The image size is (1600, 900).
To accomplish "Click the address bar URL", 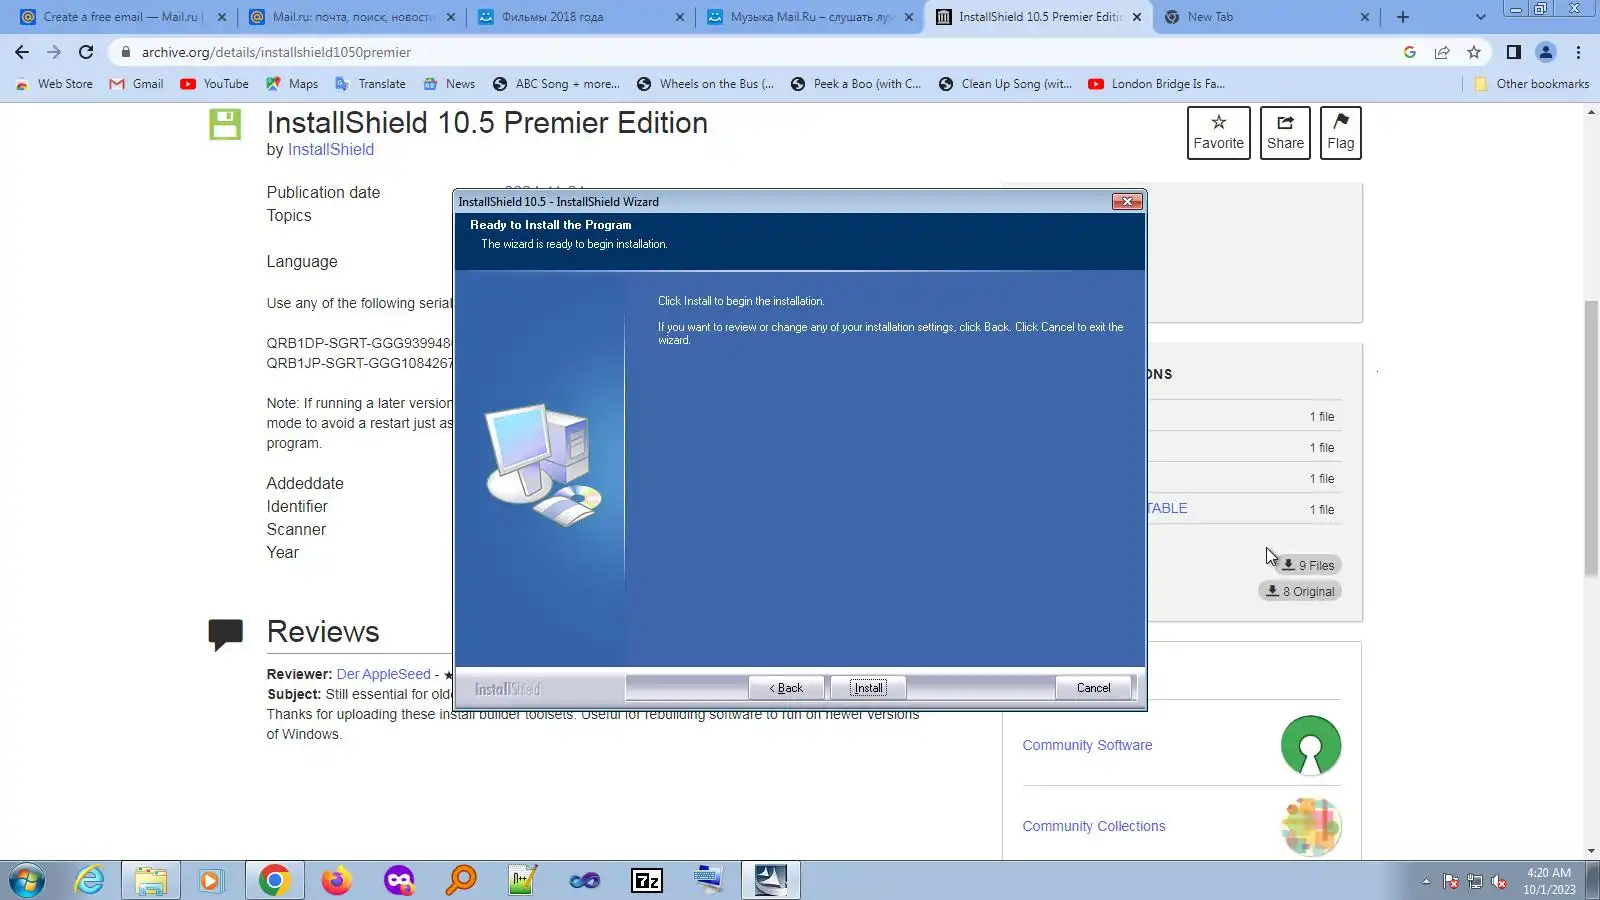I will (276, 52).
